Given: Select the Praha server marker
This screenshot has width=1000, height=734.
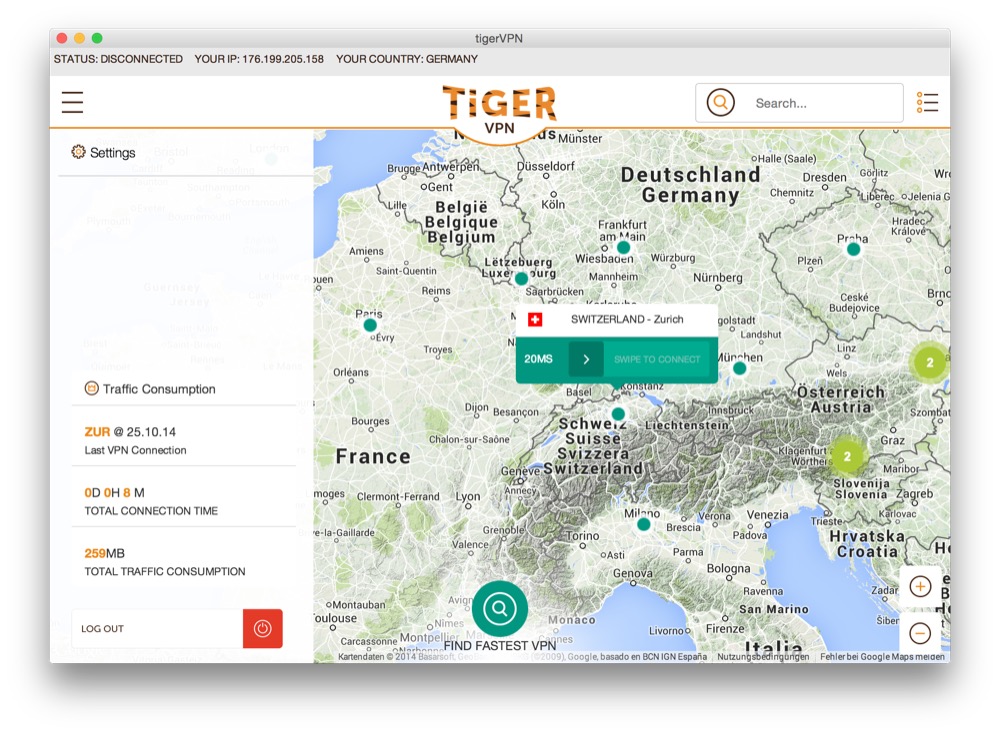Looking at the screenshot, I should click(x=853, y=249).
